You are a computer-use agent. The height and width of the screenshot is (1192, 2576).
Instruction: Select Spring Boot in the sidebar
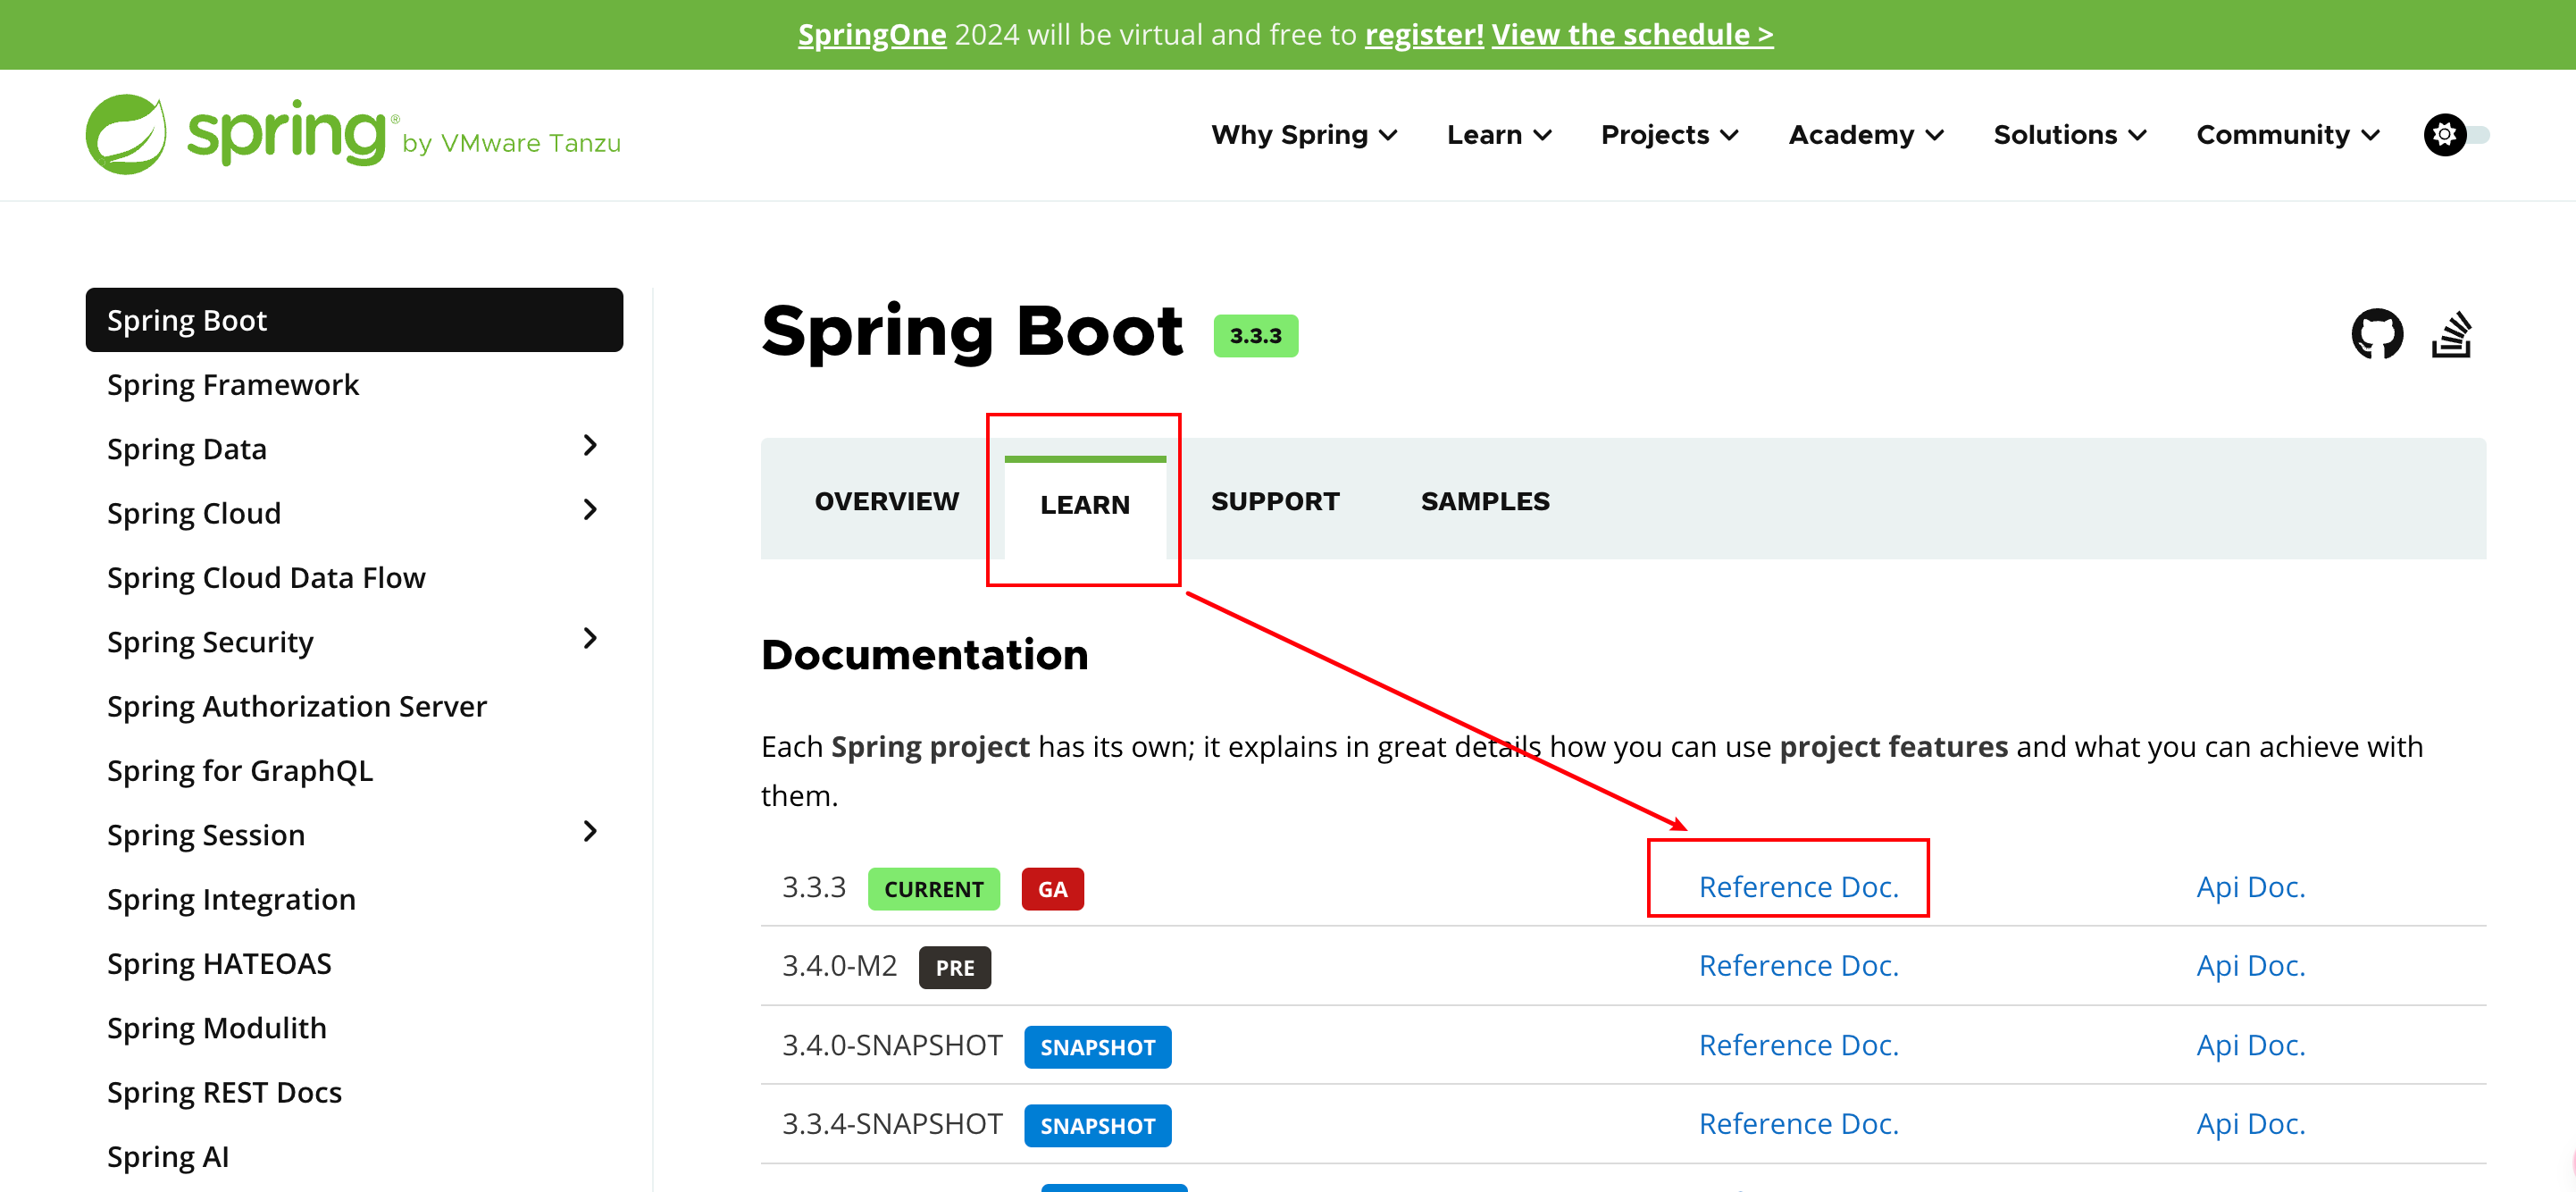pyautogui.click(x=354, y=320)
